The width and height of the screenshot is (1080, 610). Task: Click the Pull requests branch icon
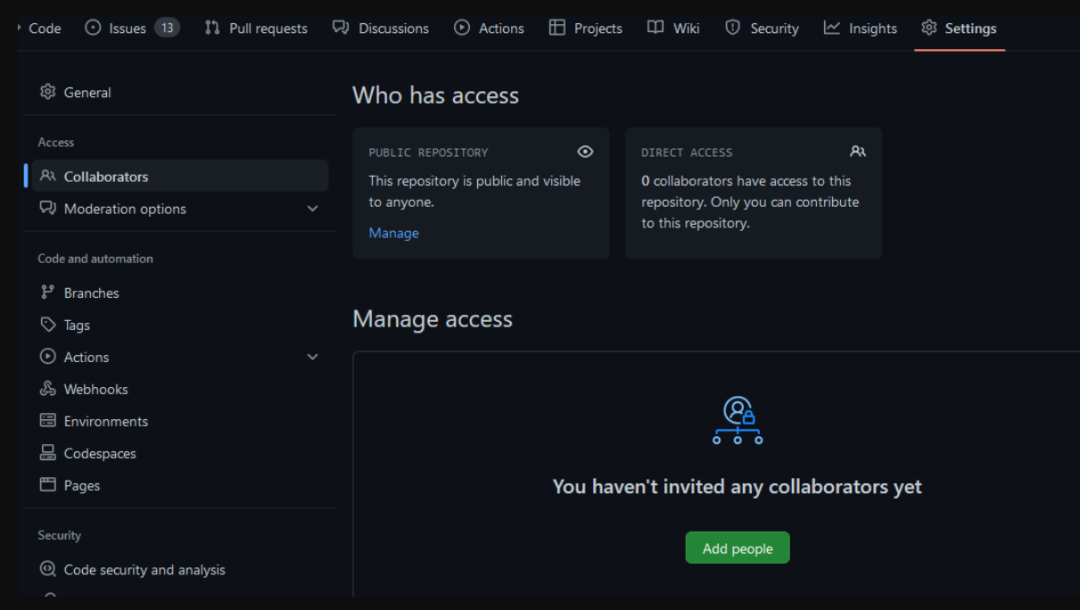pos(212,28)
